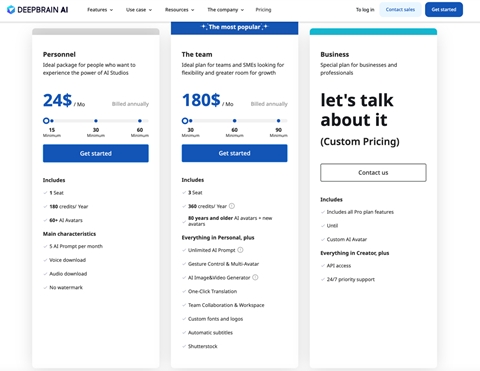The image size is (480, 371).
Task: Click the checkmark icon beside No watermark
Action: (x=45, y=288)
